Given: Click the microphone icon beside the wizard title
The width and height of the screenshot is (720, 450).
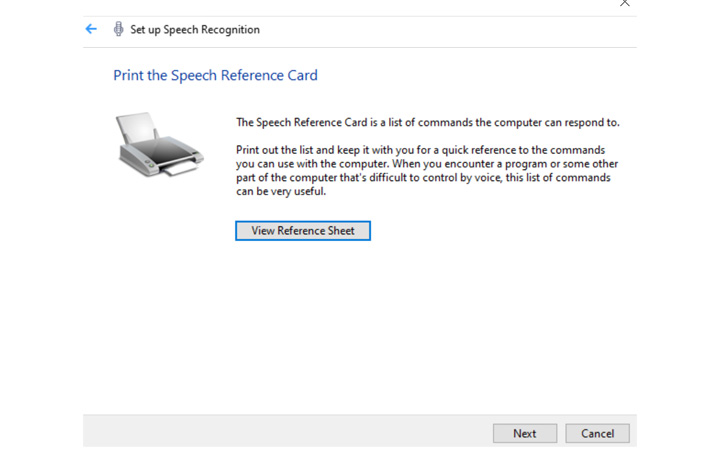Looking at the screenshot, I should 118,29.
